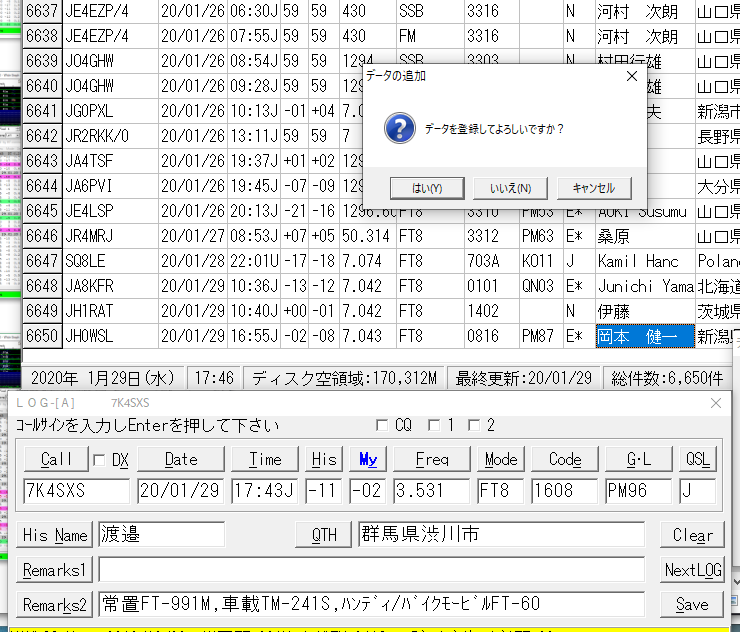This screenshot has height=632, width=740.
Task: Close the データの追加 dialog
Action: pyautogui.click(x=632, y=76)
